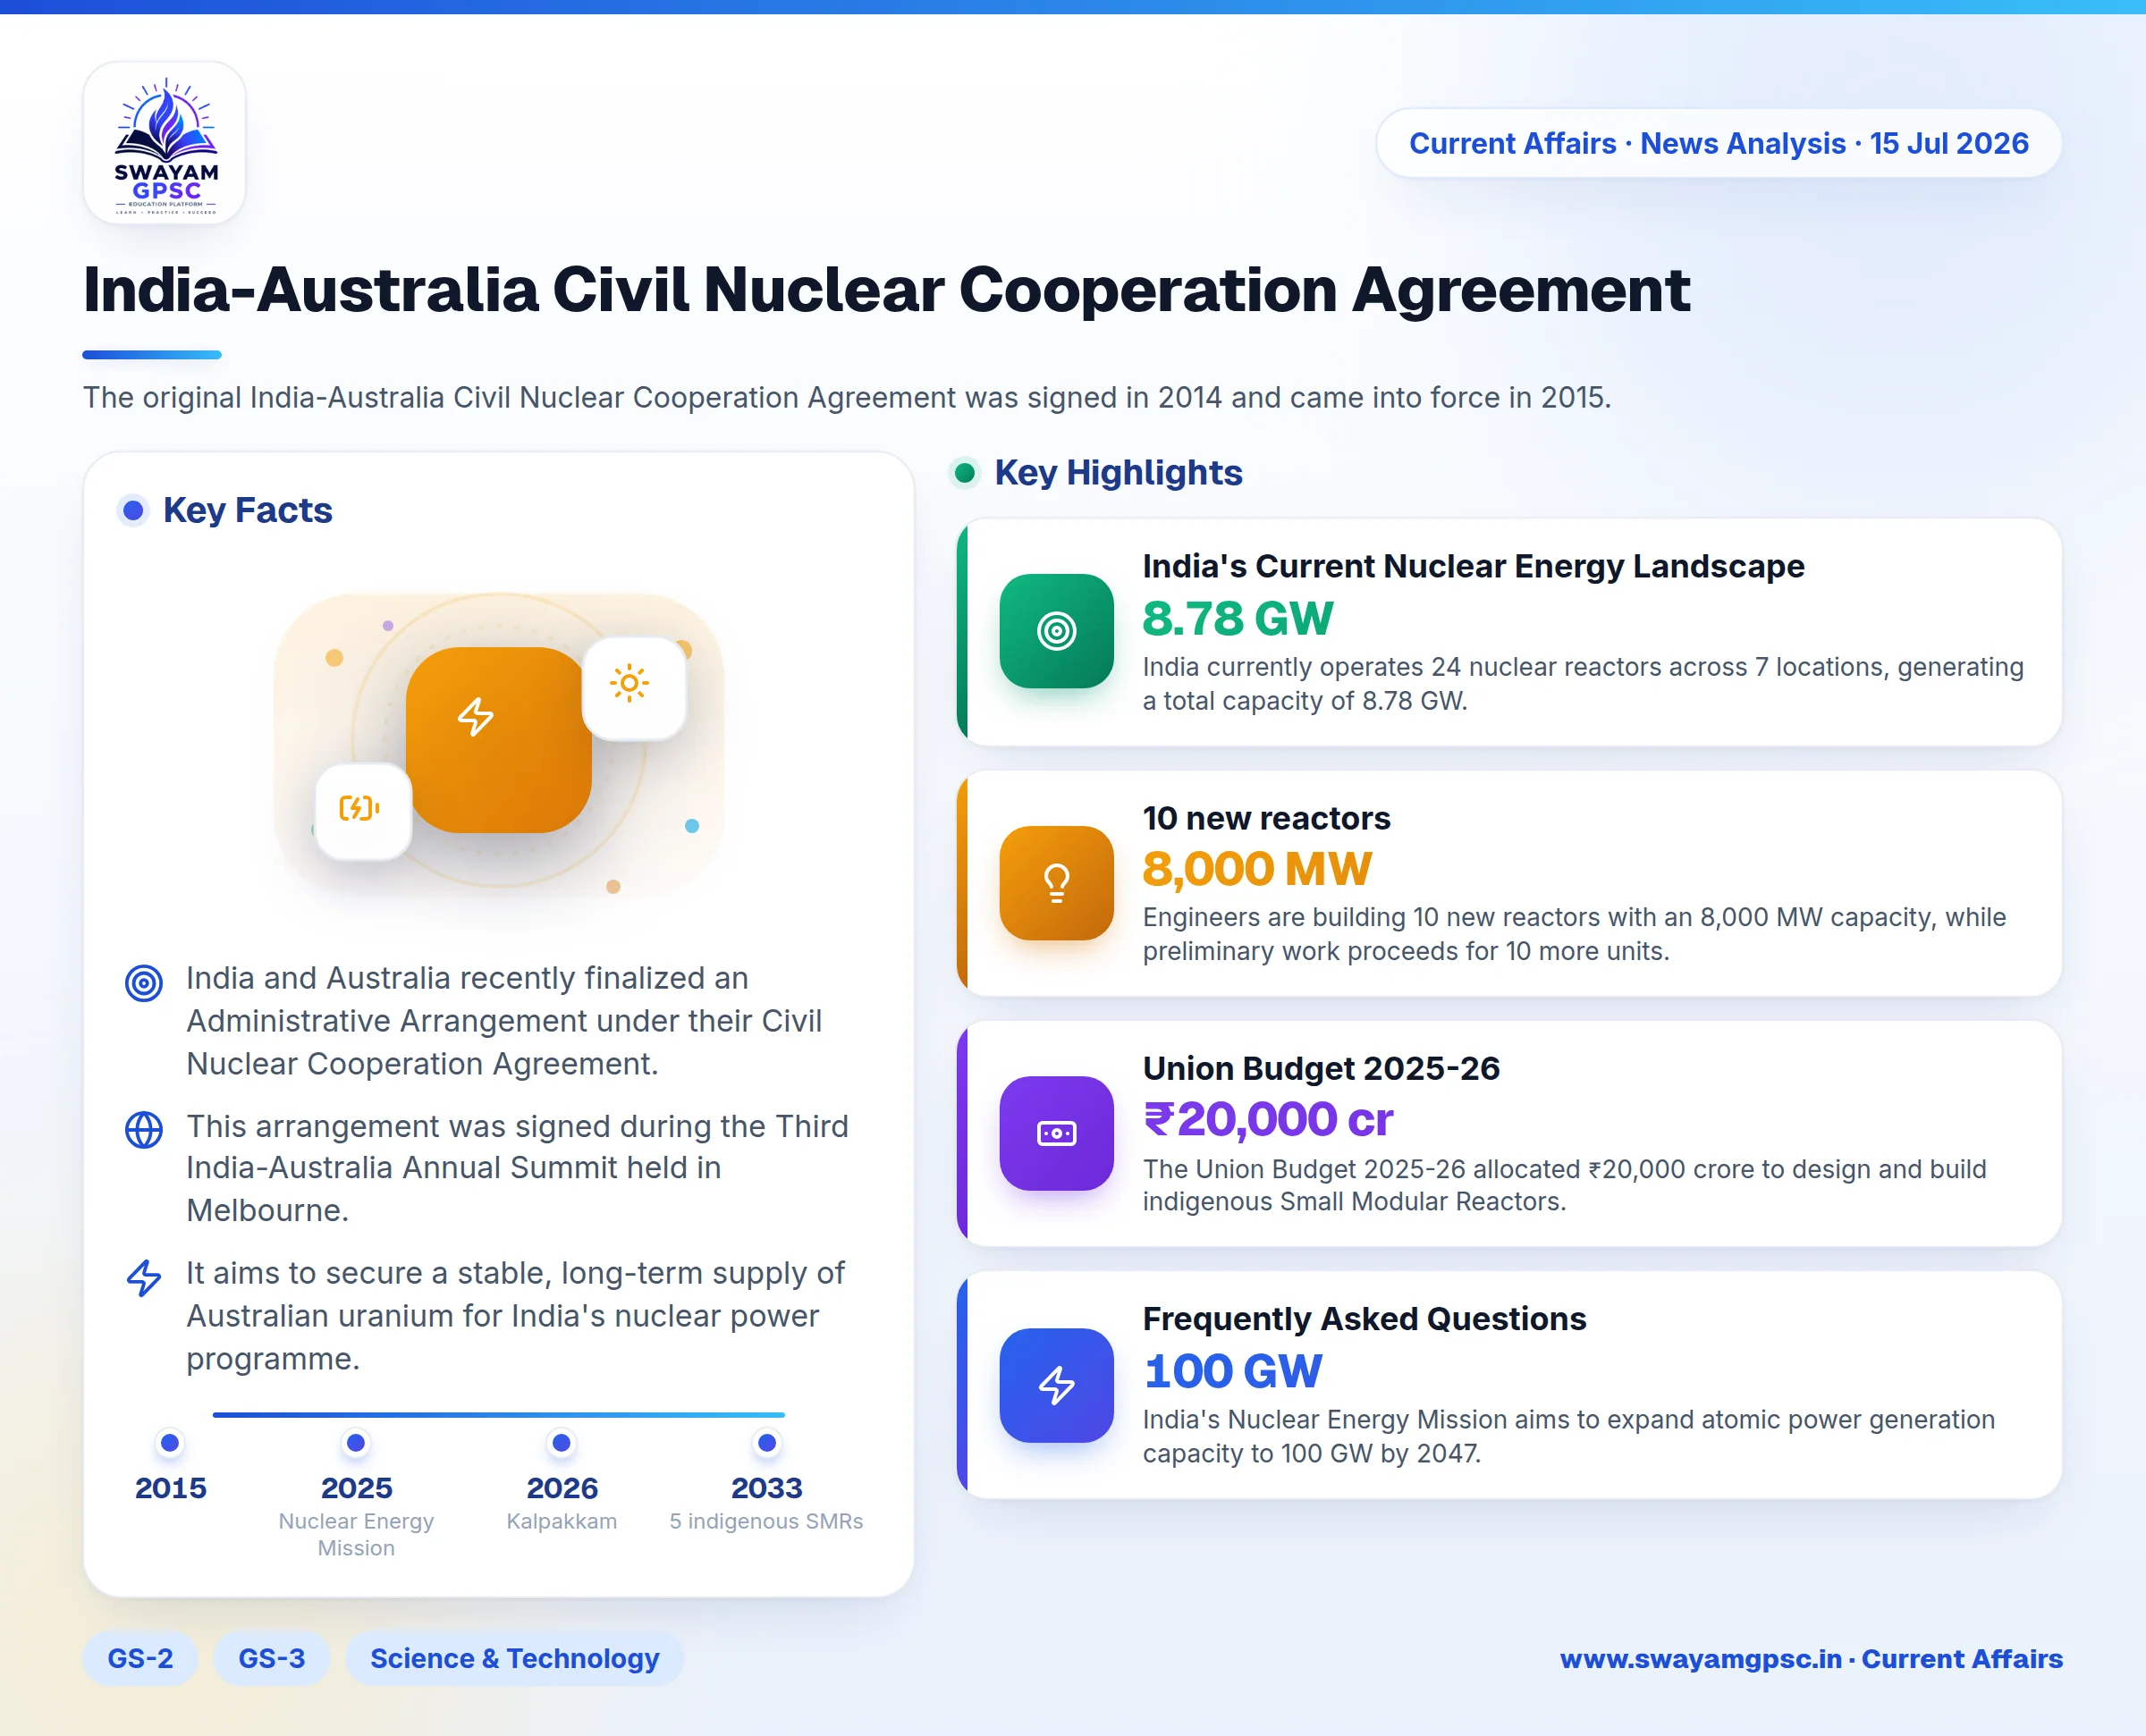
Task: Click the India-Australia Civil Nuclear Cooperation Agreement title
Action: 887,290
